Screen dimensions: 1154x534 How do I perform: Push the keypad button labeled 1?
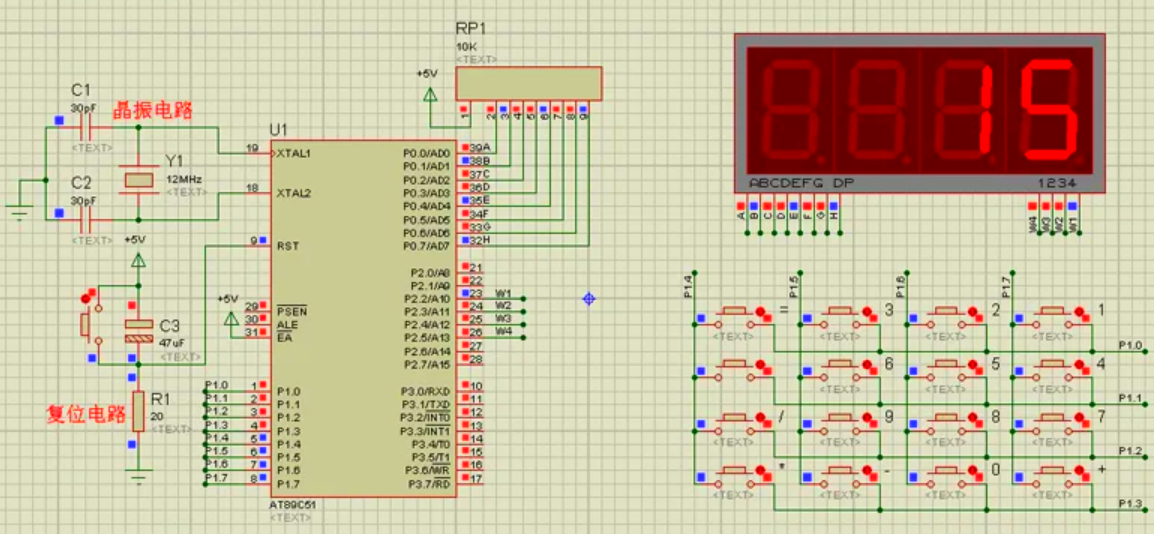pyautogui.click(x=1051, y=310)
